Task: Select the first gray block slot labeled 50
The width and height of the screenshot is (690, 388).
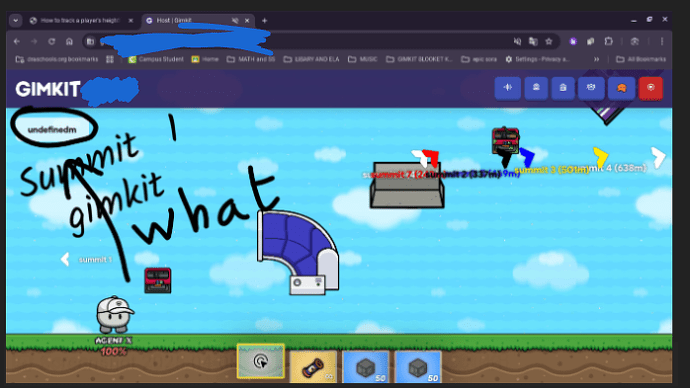Action: coord(365,366)
